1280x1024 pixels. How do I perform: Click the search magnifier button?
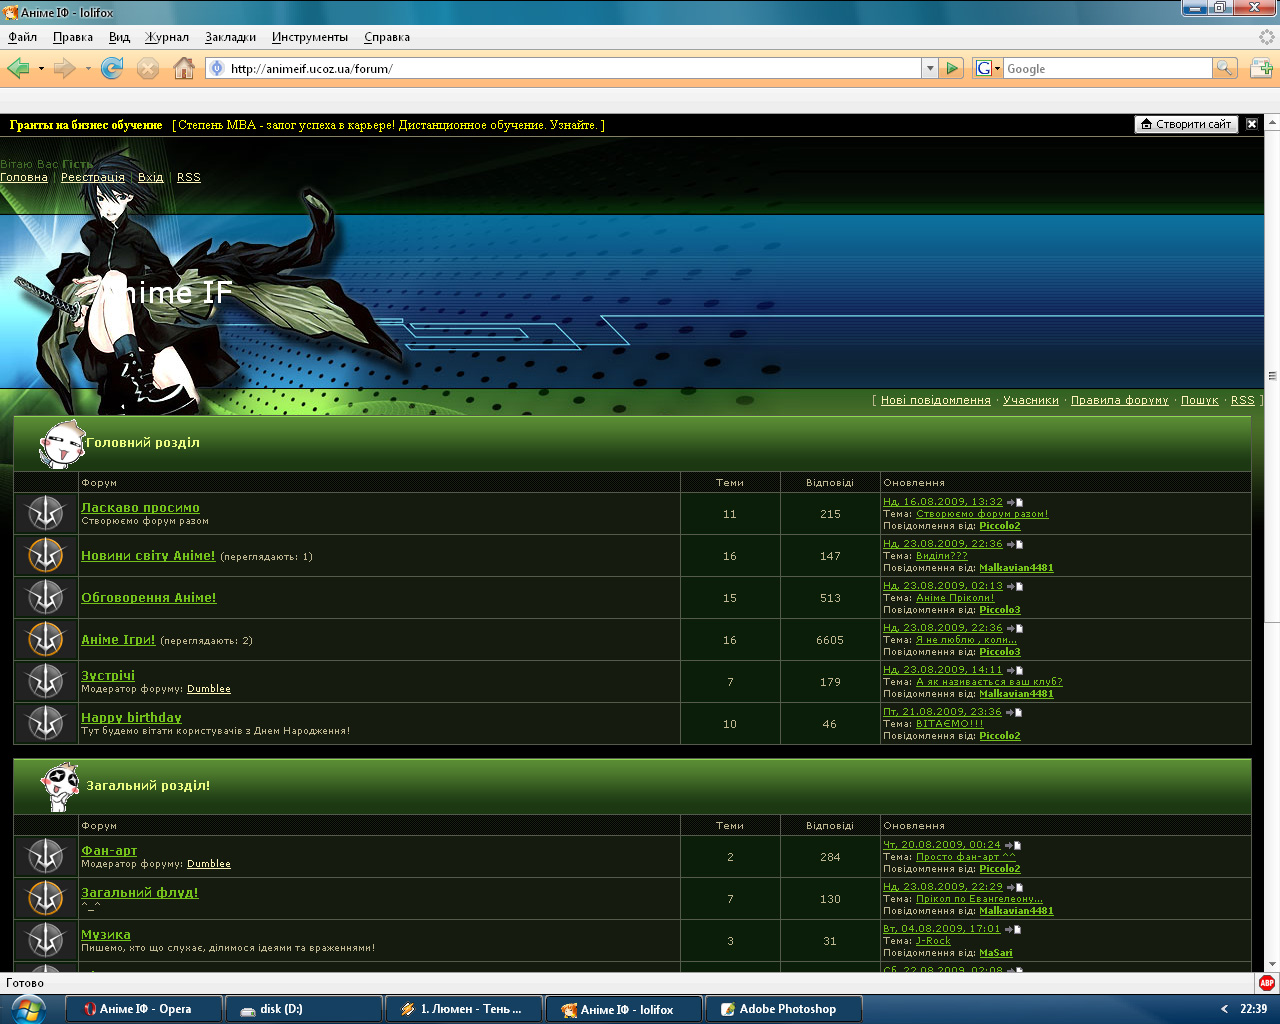point(1225,68)
